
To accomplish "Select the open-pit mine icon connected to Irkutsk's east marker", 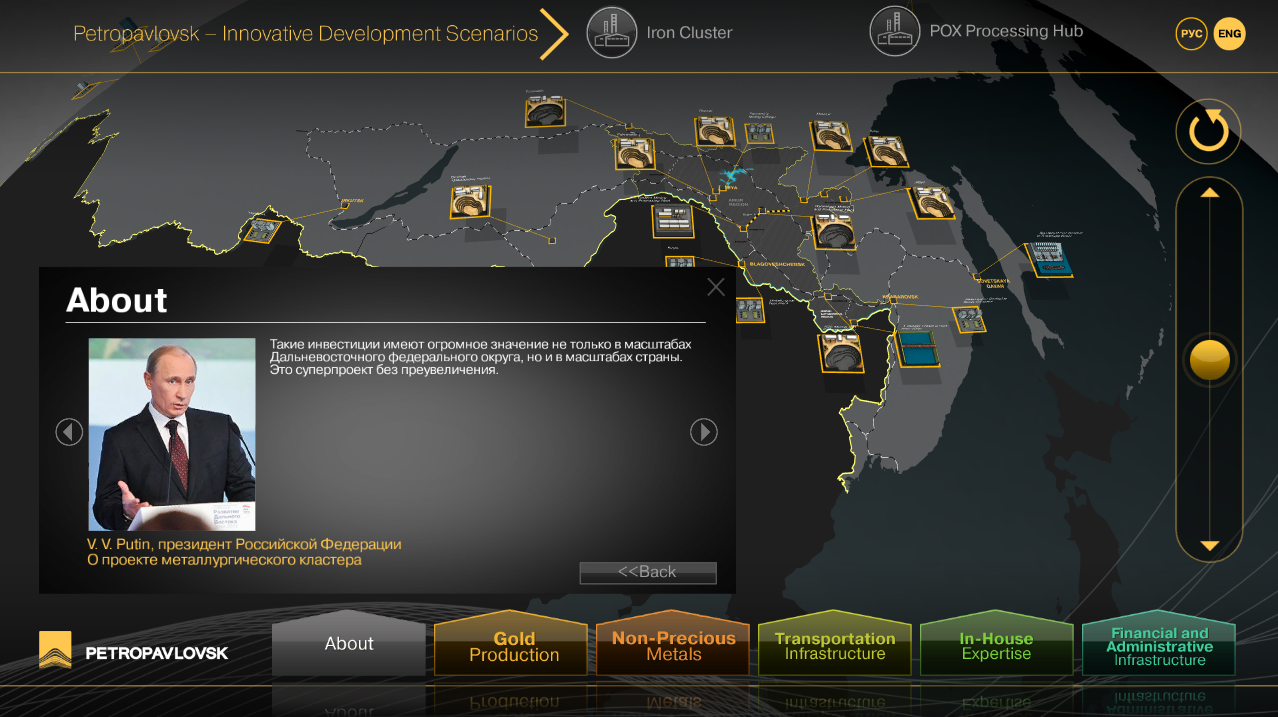I will click(x=471, y=202).
